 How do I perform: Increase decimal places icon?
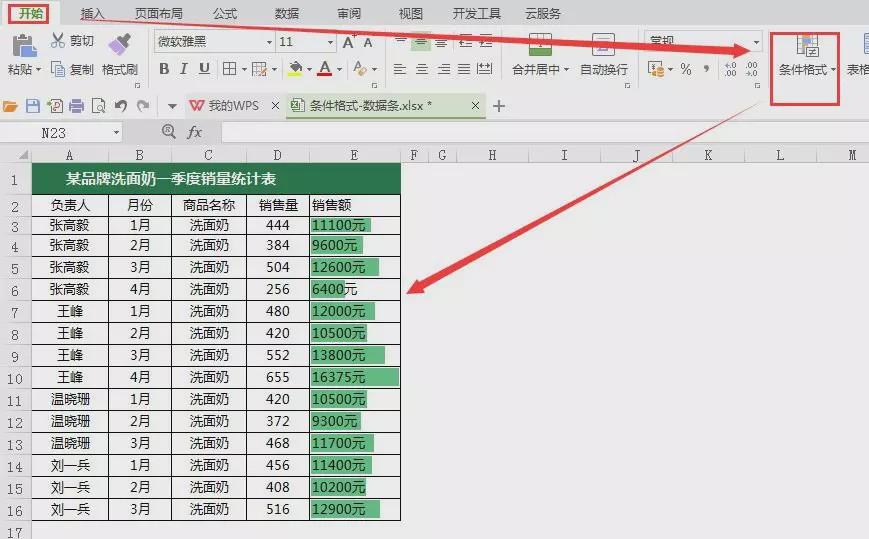tap(730, 69)
